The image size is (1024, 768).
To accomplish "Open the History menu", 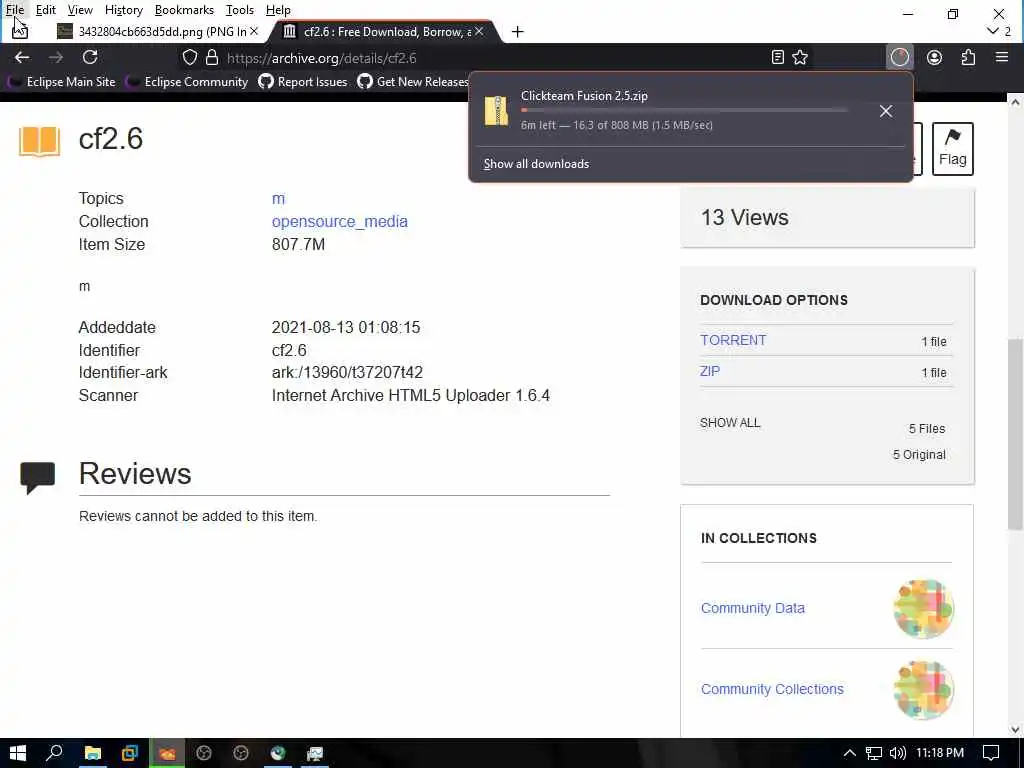I will click(x=123, y=10).
